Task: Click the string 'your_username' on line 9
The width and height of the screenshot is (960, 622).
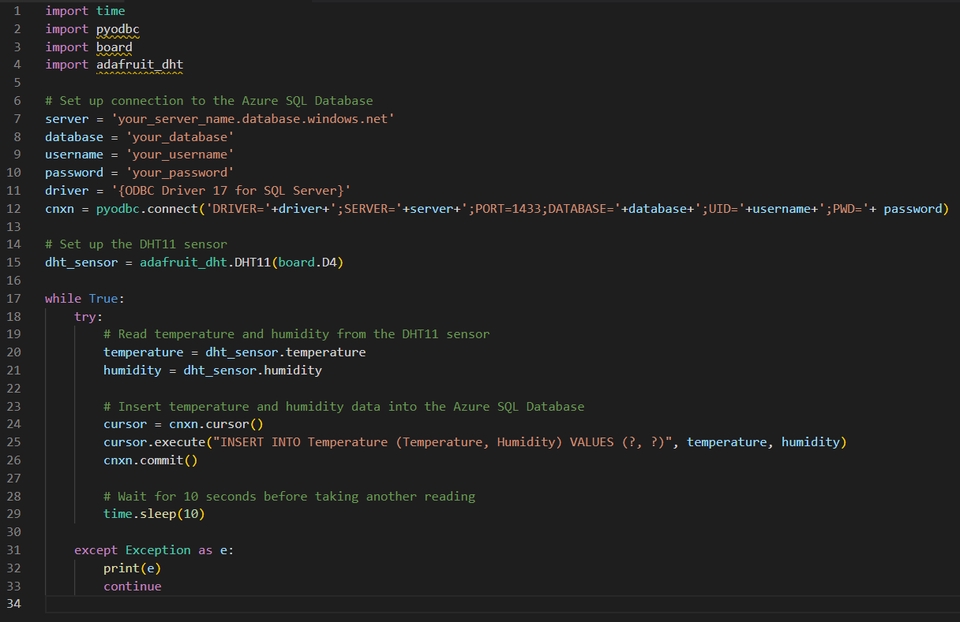Action: [x=180, y=154]
